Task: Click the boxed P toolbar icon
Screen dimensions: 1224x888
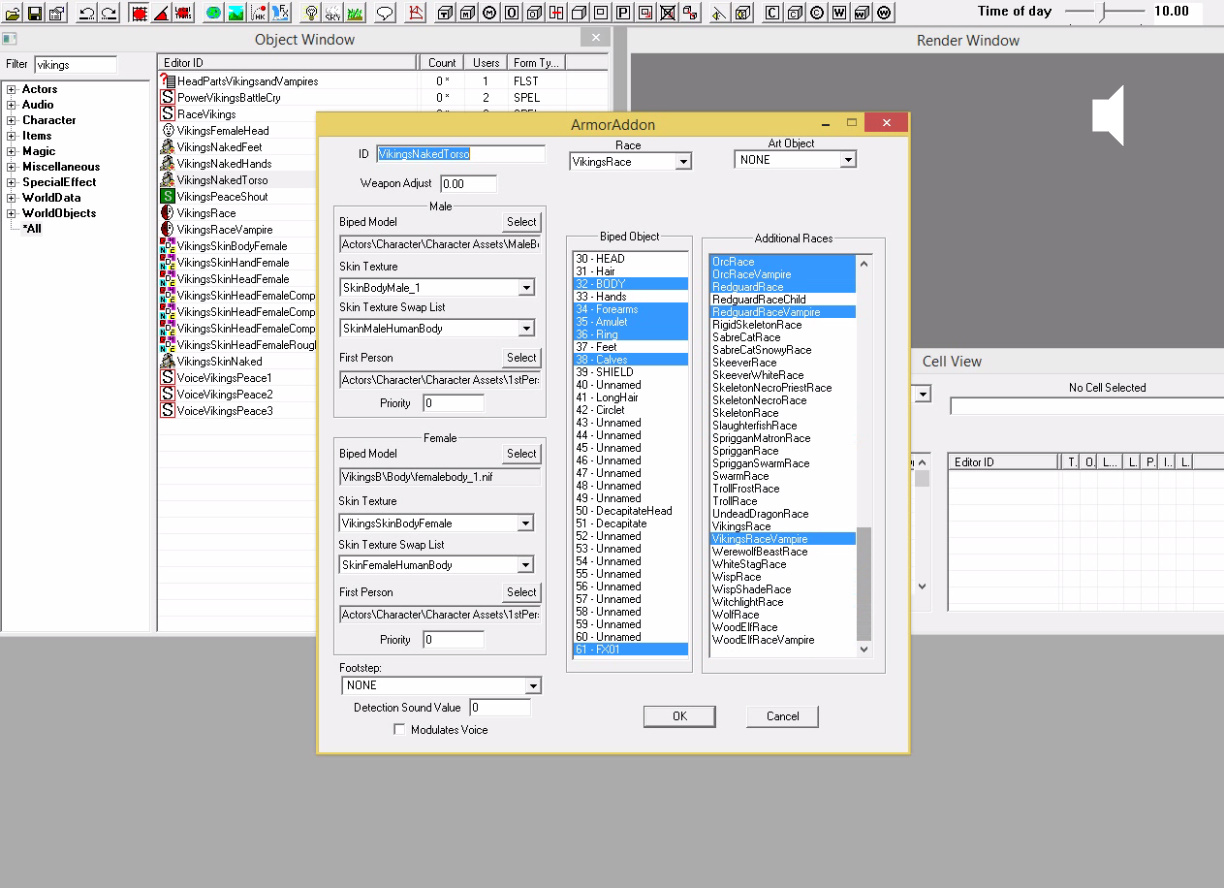Action: pyautogui.click(x=623, y=13)
